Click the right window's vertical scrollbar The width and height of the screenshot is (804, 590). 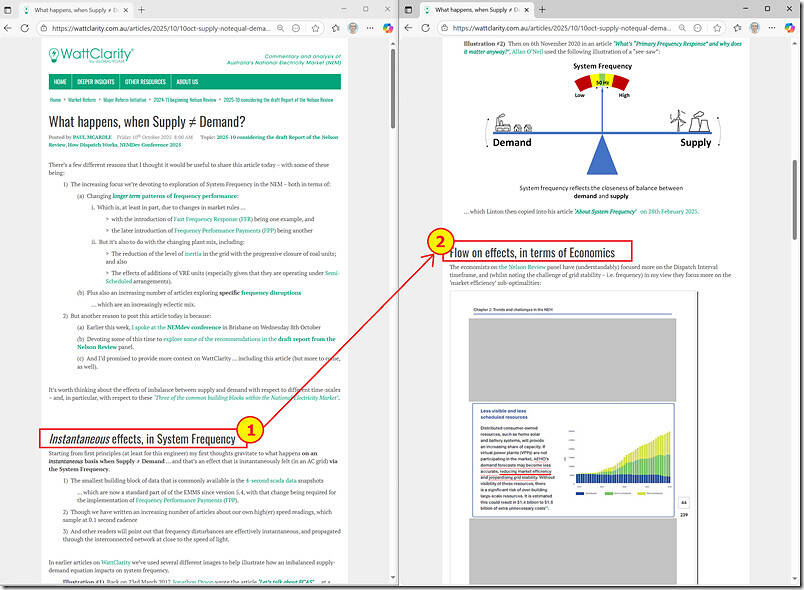(x=796, y=200)
